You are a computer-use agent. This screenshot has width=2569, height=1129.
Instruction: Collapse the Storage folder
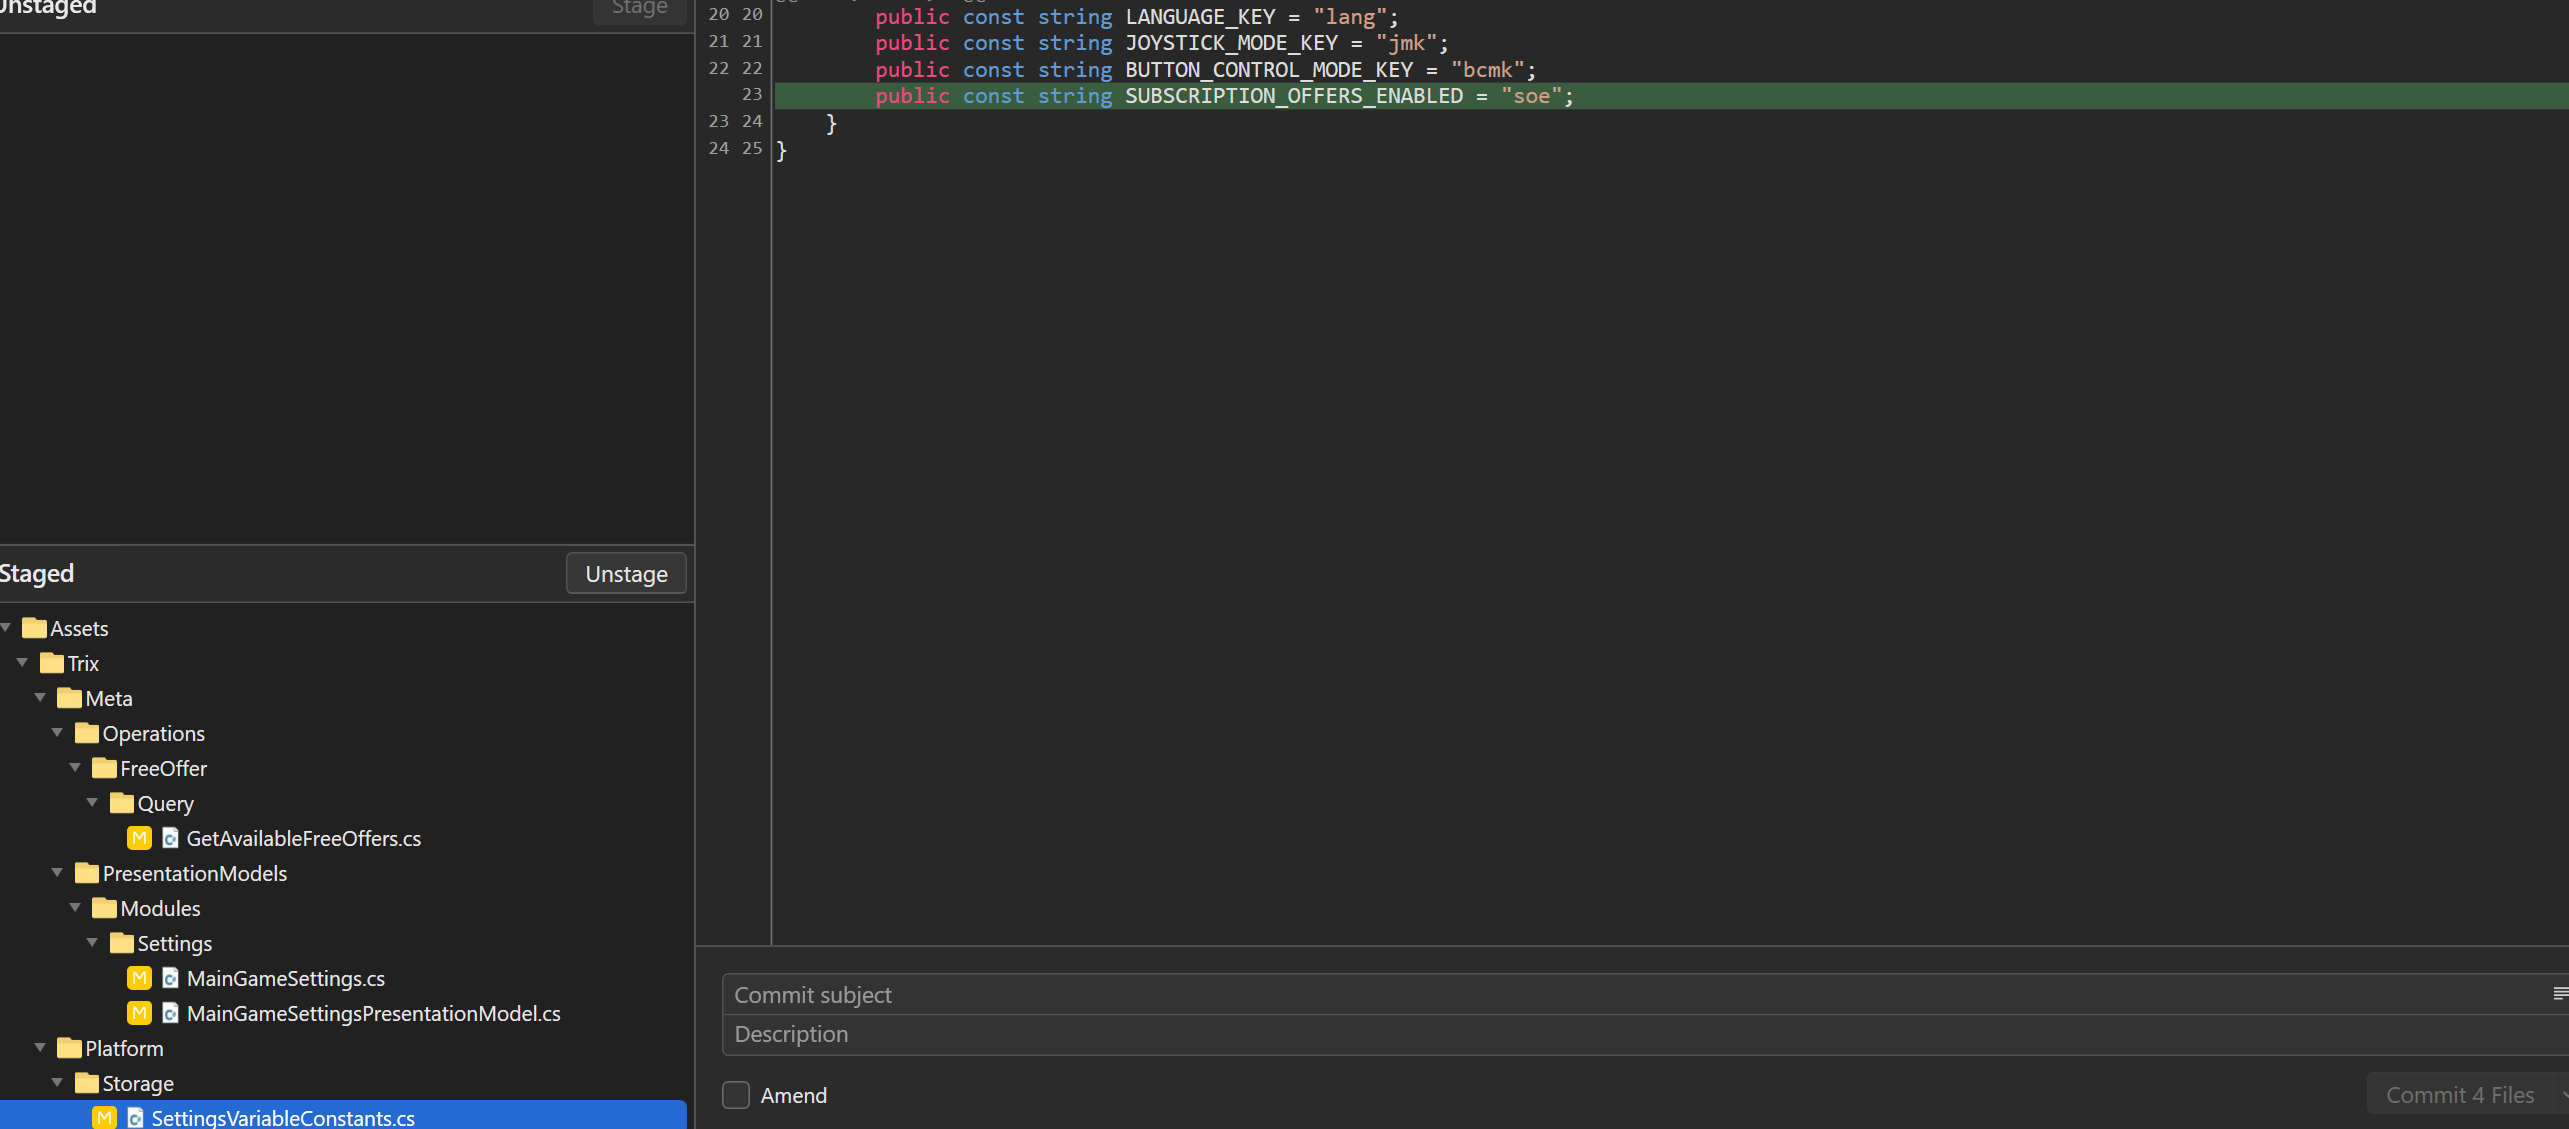57,1082
